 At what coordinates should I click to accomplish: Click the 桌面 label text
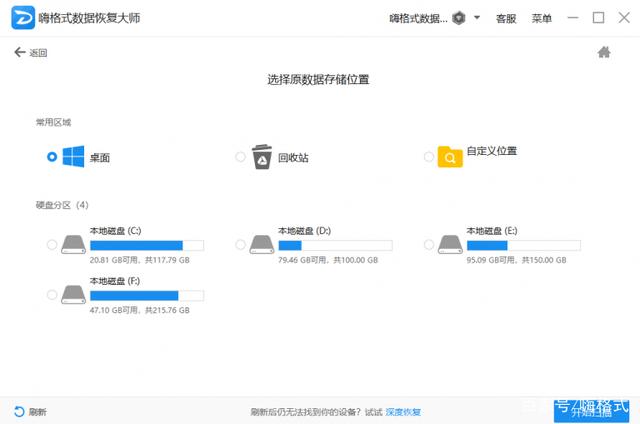click(100, 158)
